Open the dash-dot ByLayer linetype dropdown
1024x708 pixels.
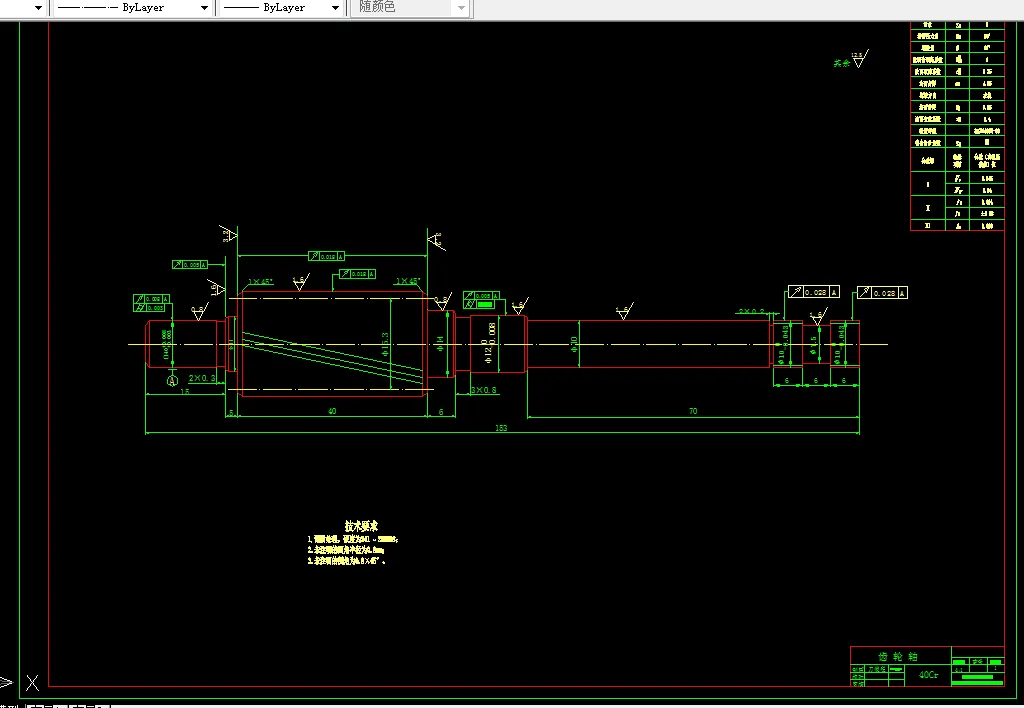coord(133,8)
